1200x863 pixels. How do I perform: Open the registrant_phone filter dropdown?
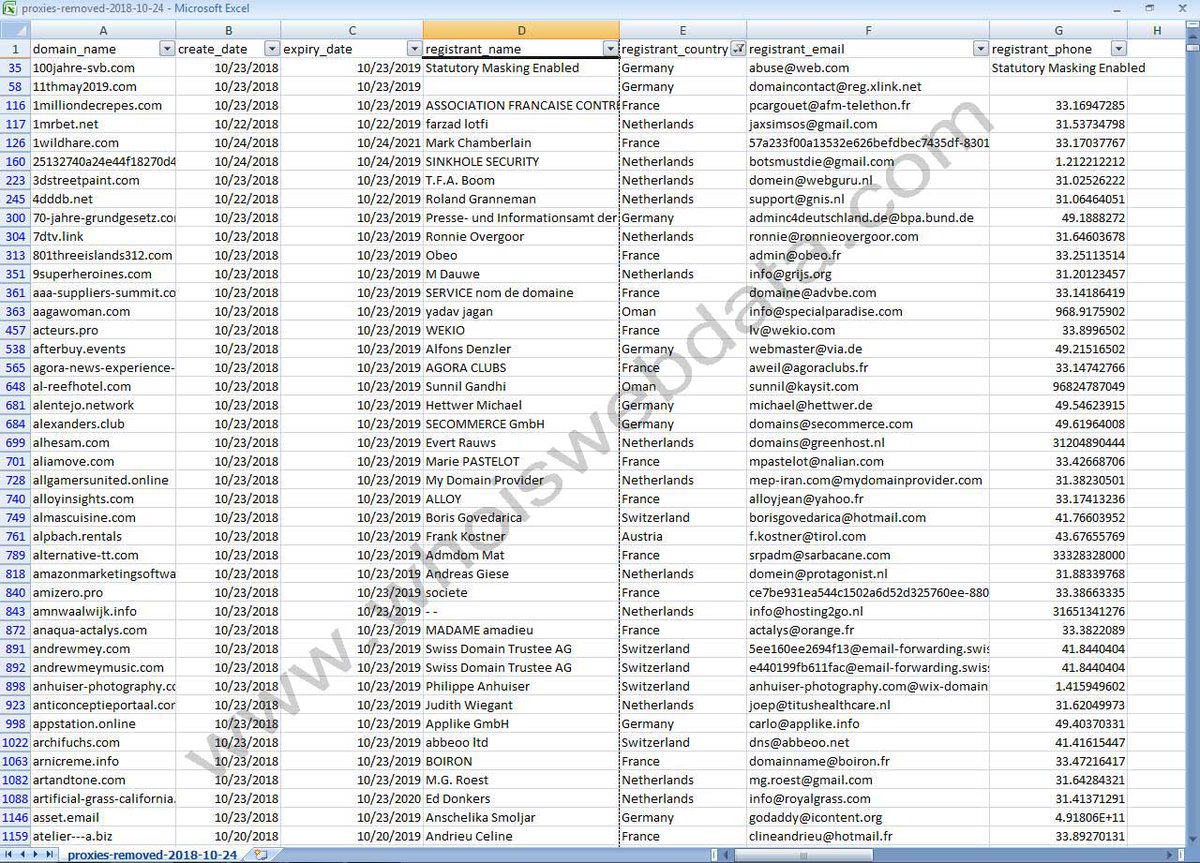pyautogui.click(x=1118, y=49)
